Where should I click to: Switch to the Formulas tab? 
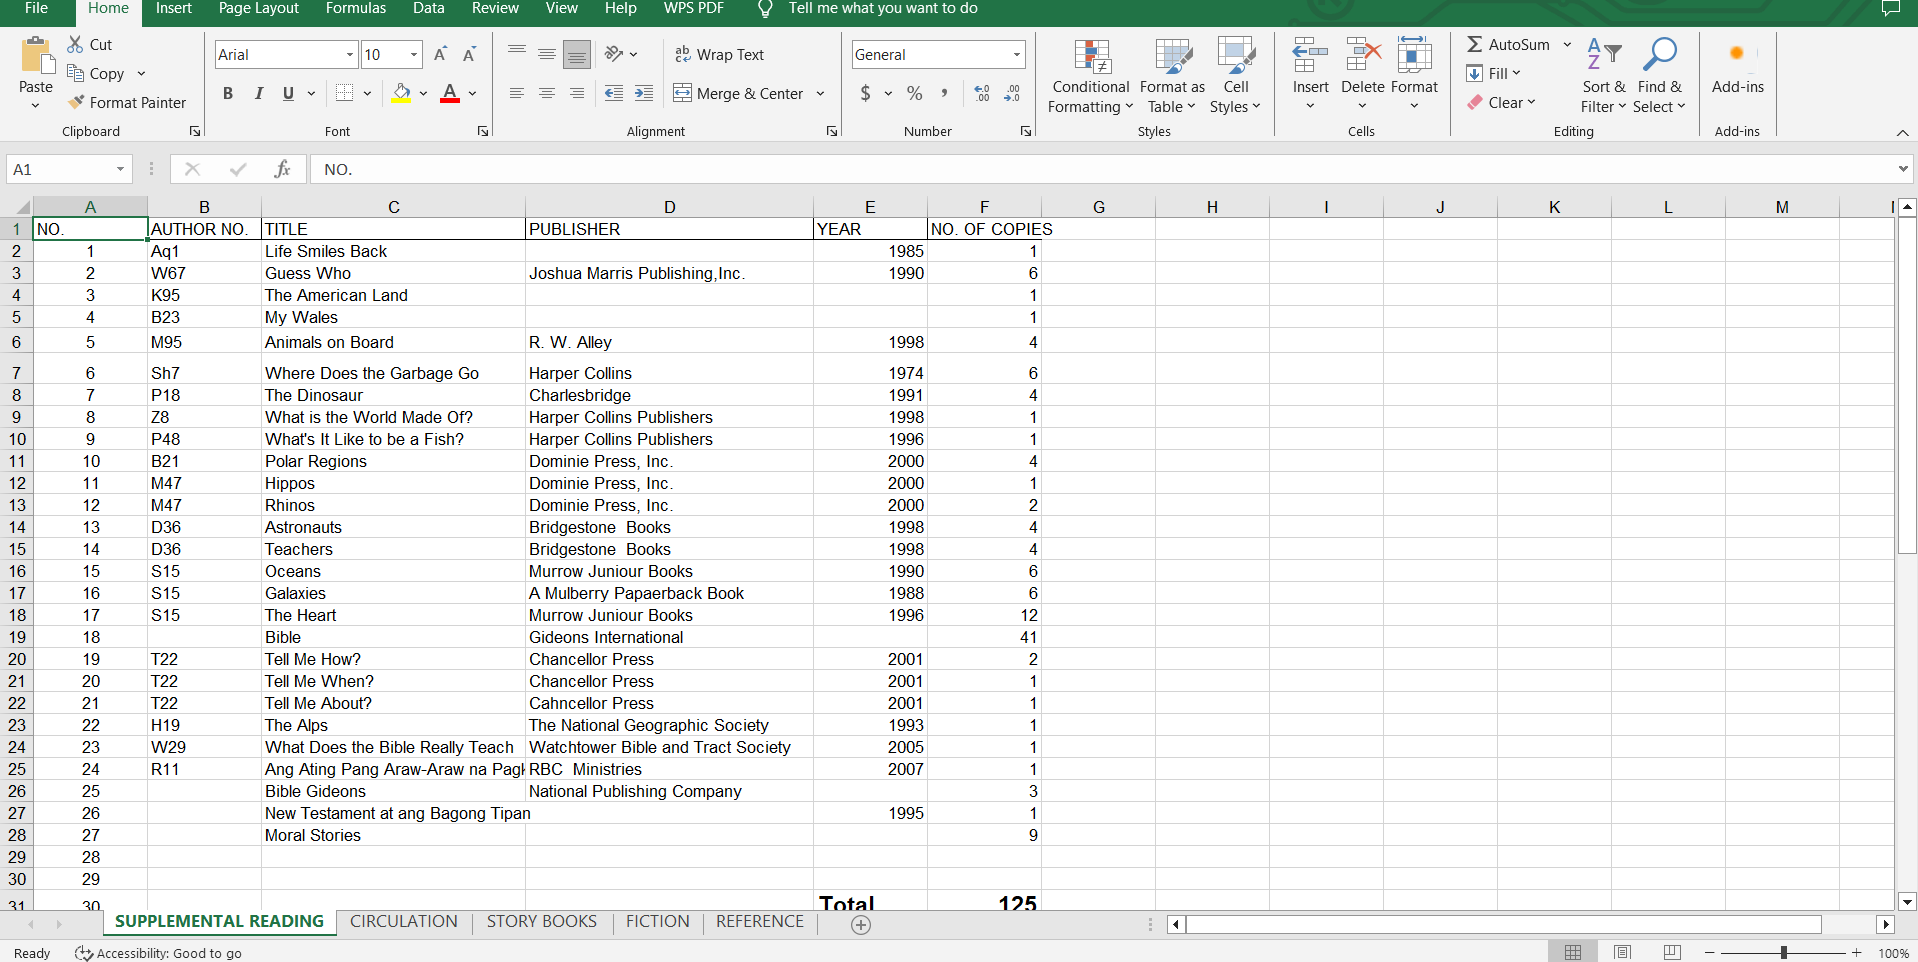coord(355,8)
